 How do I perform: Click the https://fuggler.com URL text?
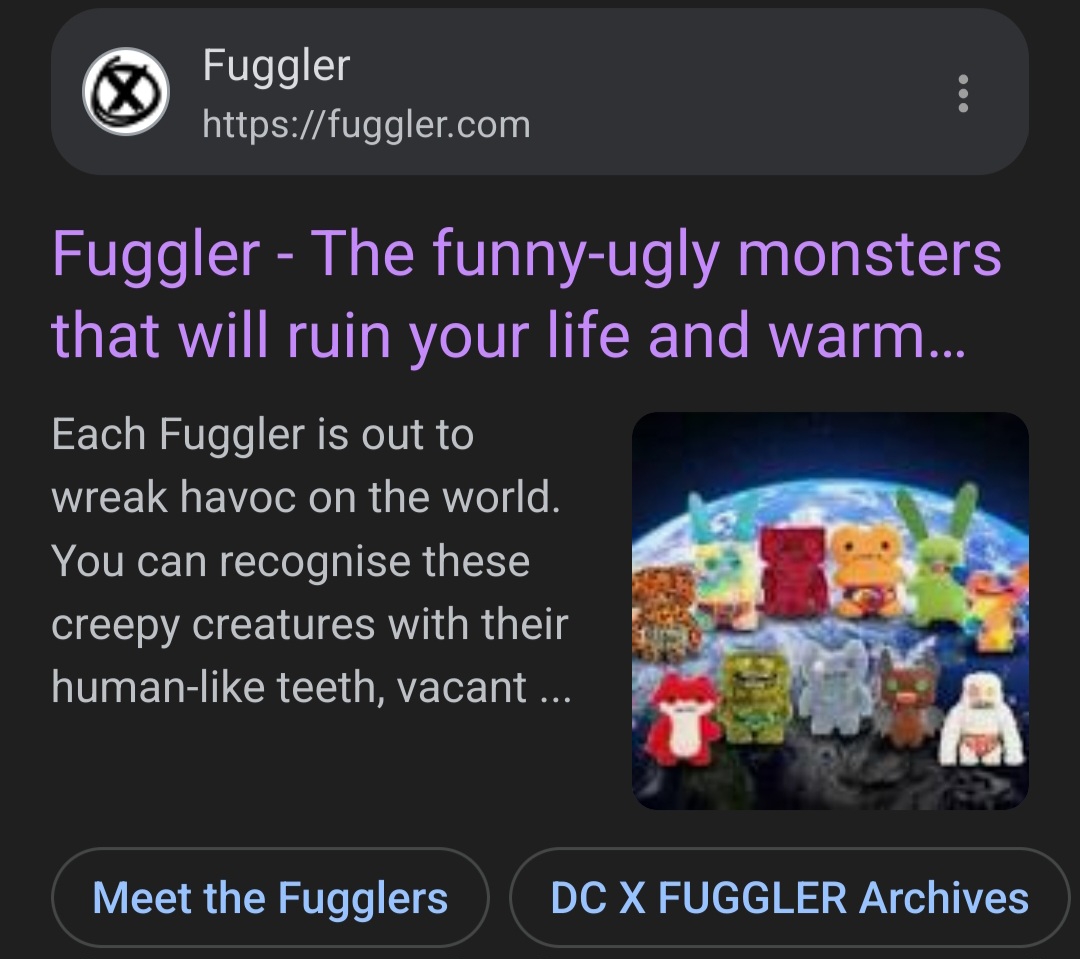[366, 125]
